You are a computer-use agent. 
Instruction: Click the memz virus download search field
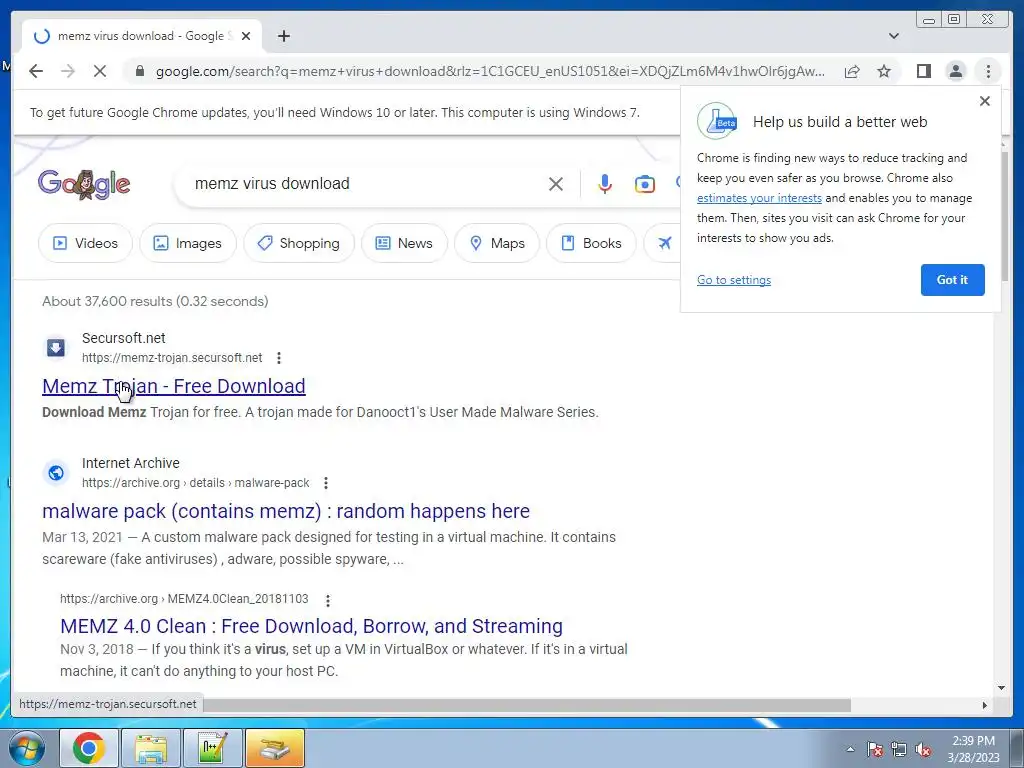366,184
